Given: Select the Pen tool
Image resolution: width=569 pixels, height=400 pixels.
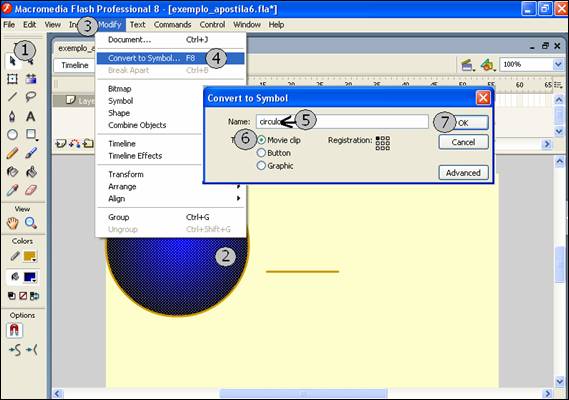Looking at the screenshot, I should pos(12,116).
